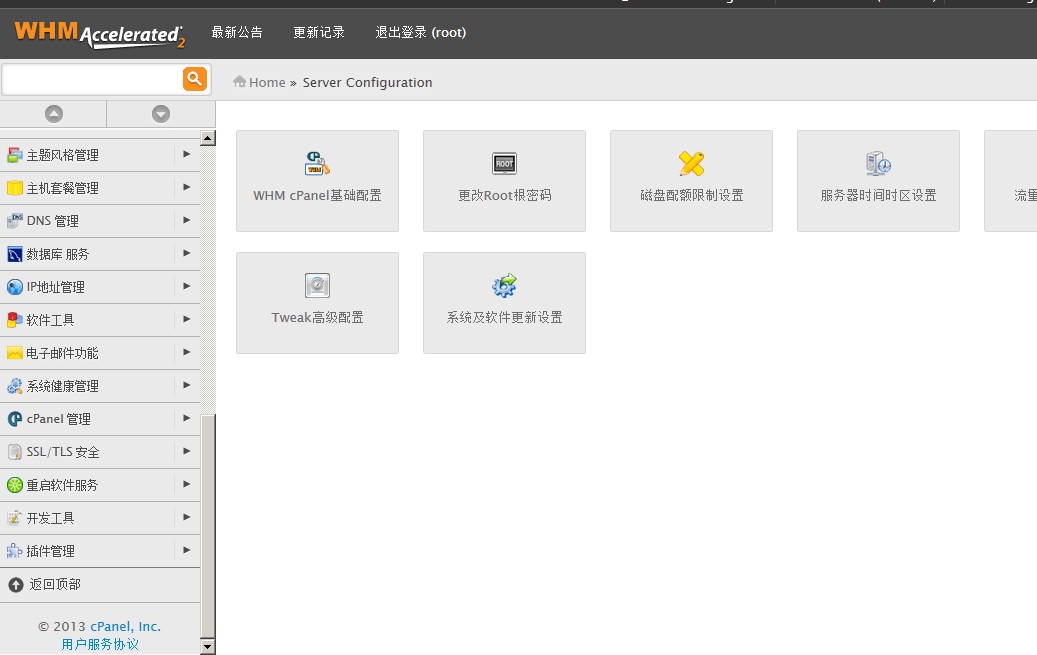Click the Home house icon in breadcrumb

click(239, 81)
